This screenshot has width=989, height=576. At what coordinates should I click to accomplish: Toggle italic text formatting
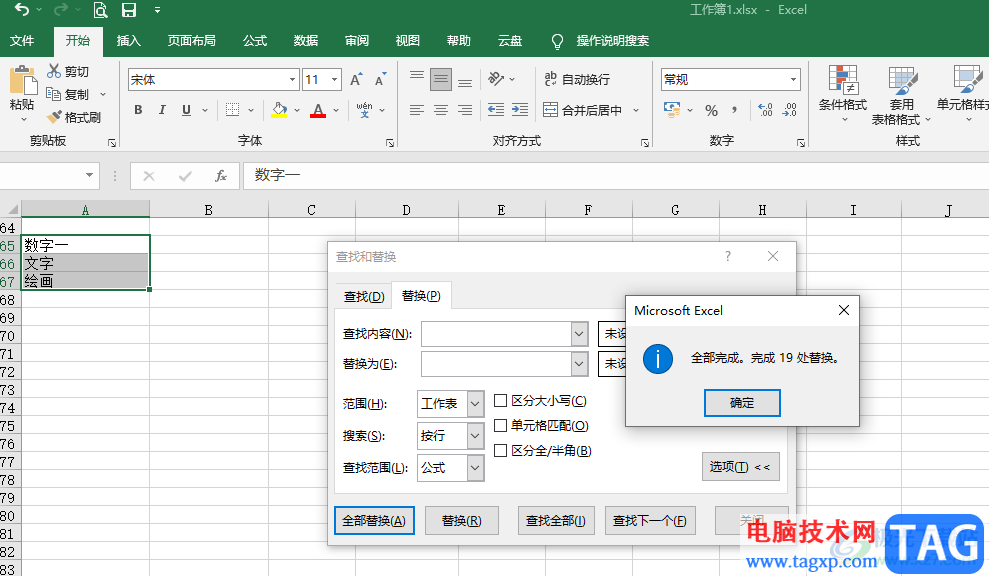coord(163,110)
